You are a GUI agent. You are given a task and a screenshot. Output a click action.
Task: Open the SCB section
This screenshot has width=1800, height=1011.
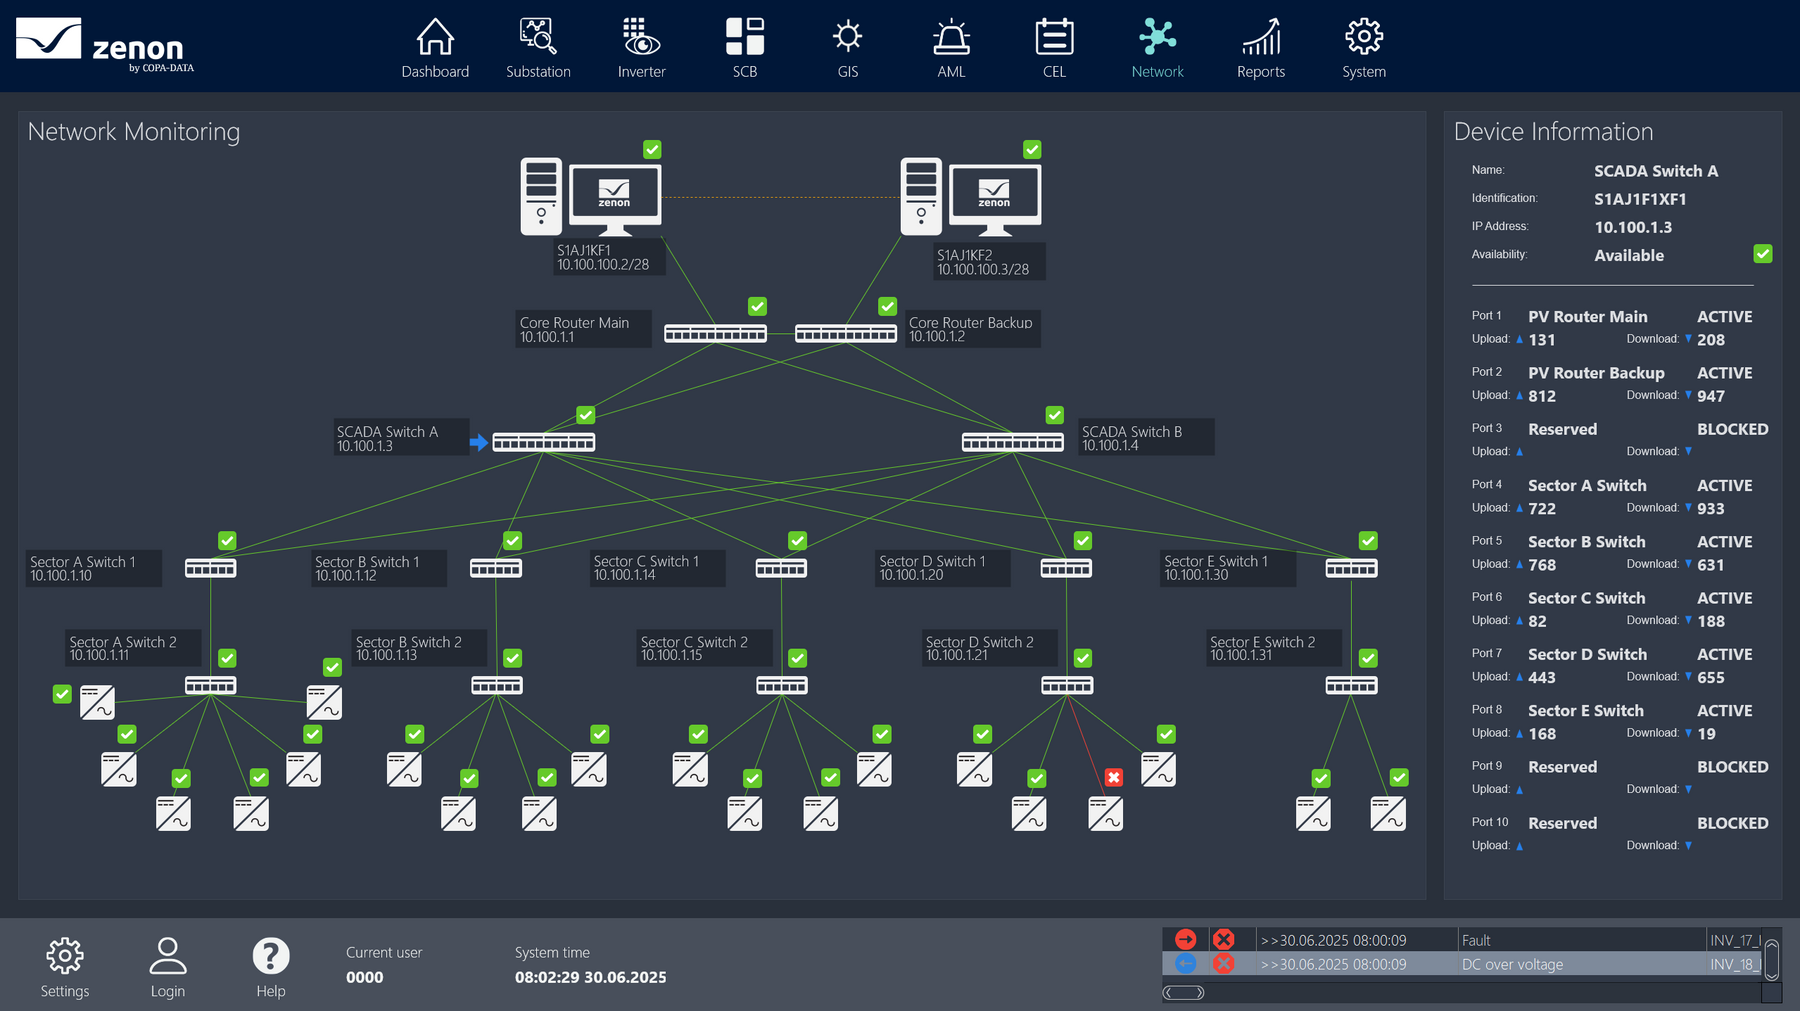tap(745, 48)
